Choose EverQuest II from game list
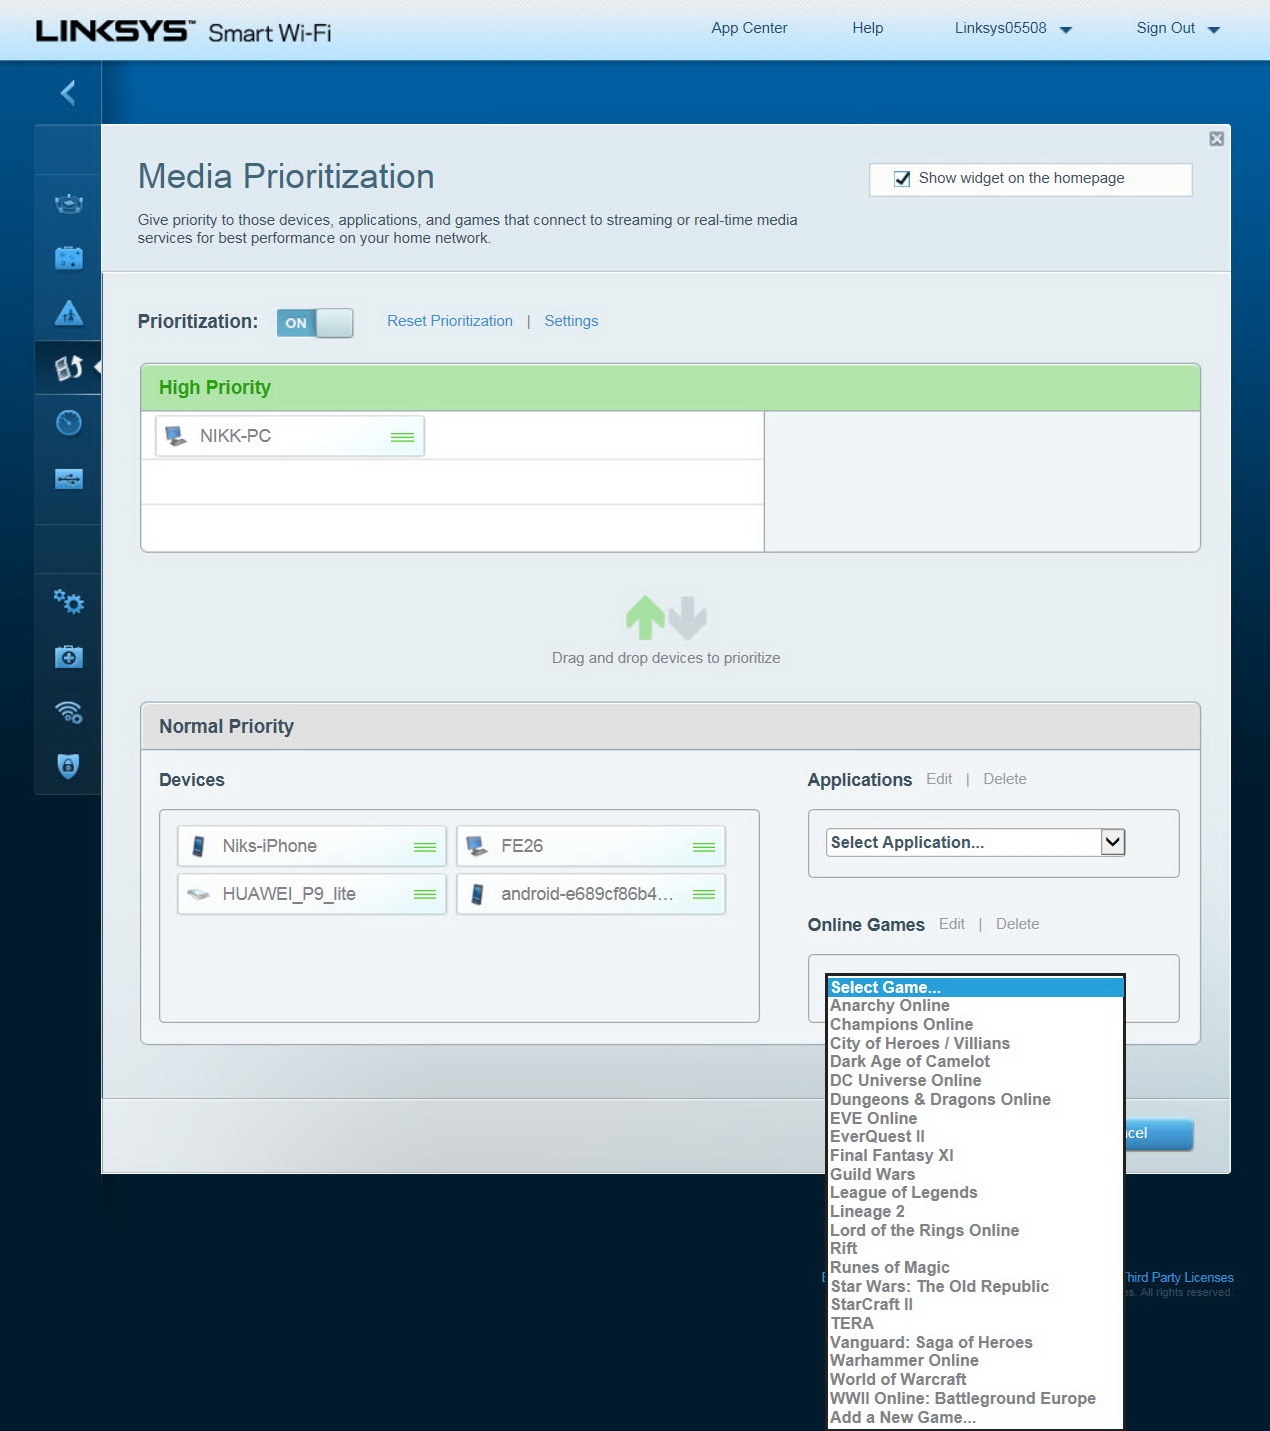The width and height of the screenshot is (1270, 1431). [976, 1137]
